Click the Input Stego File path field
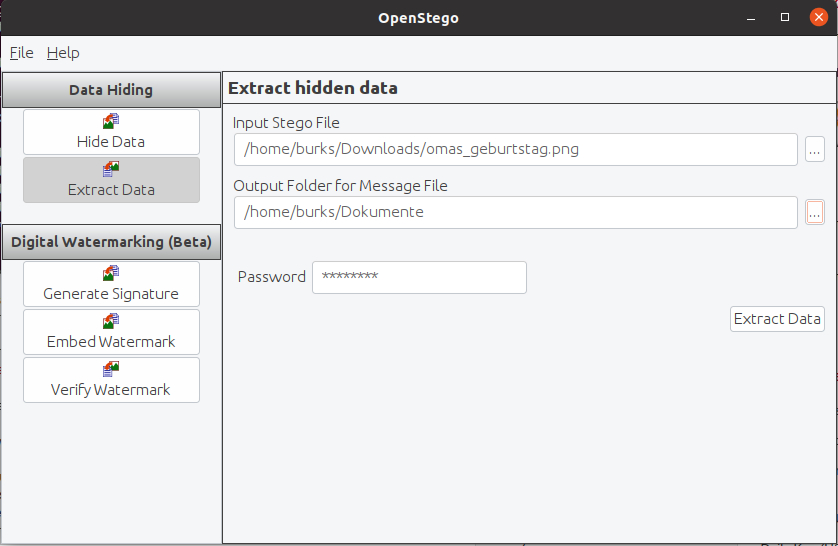Viewport: 838px width, 546px height. point(516,149)
